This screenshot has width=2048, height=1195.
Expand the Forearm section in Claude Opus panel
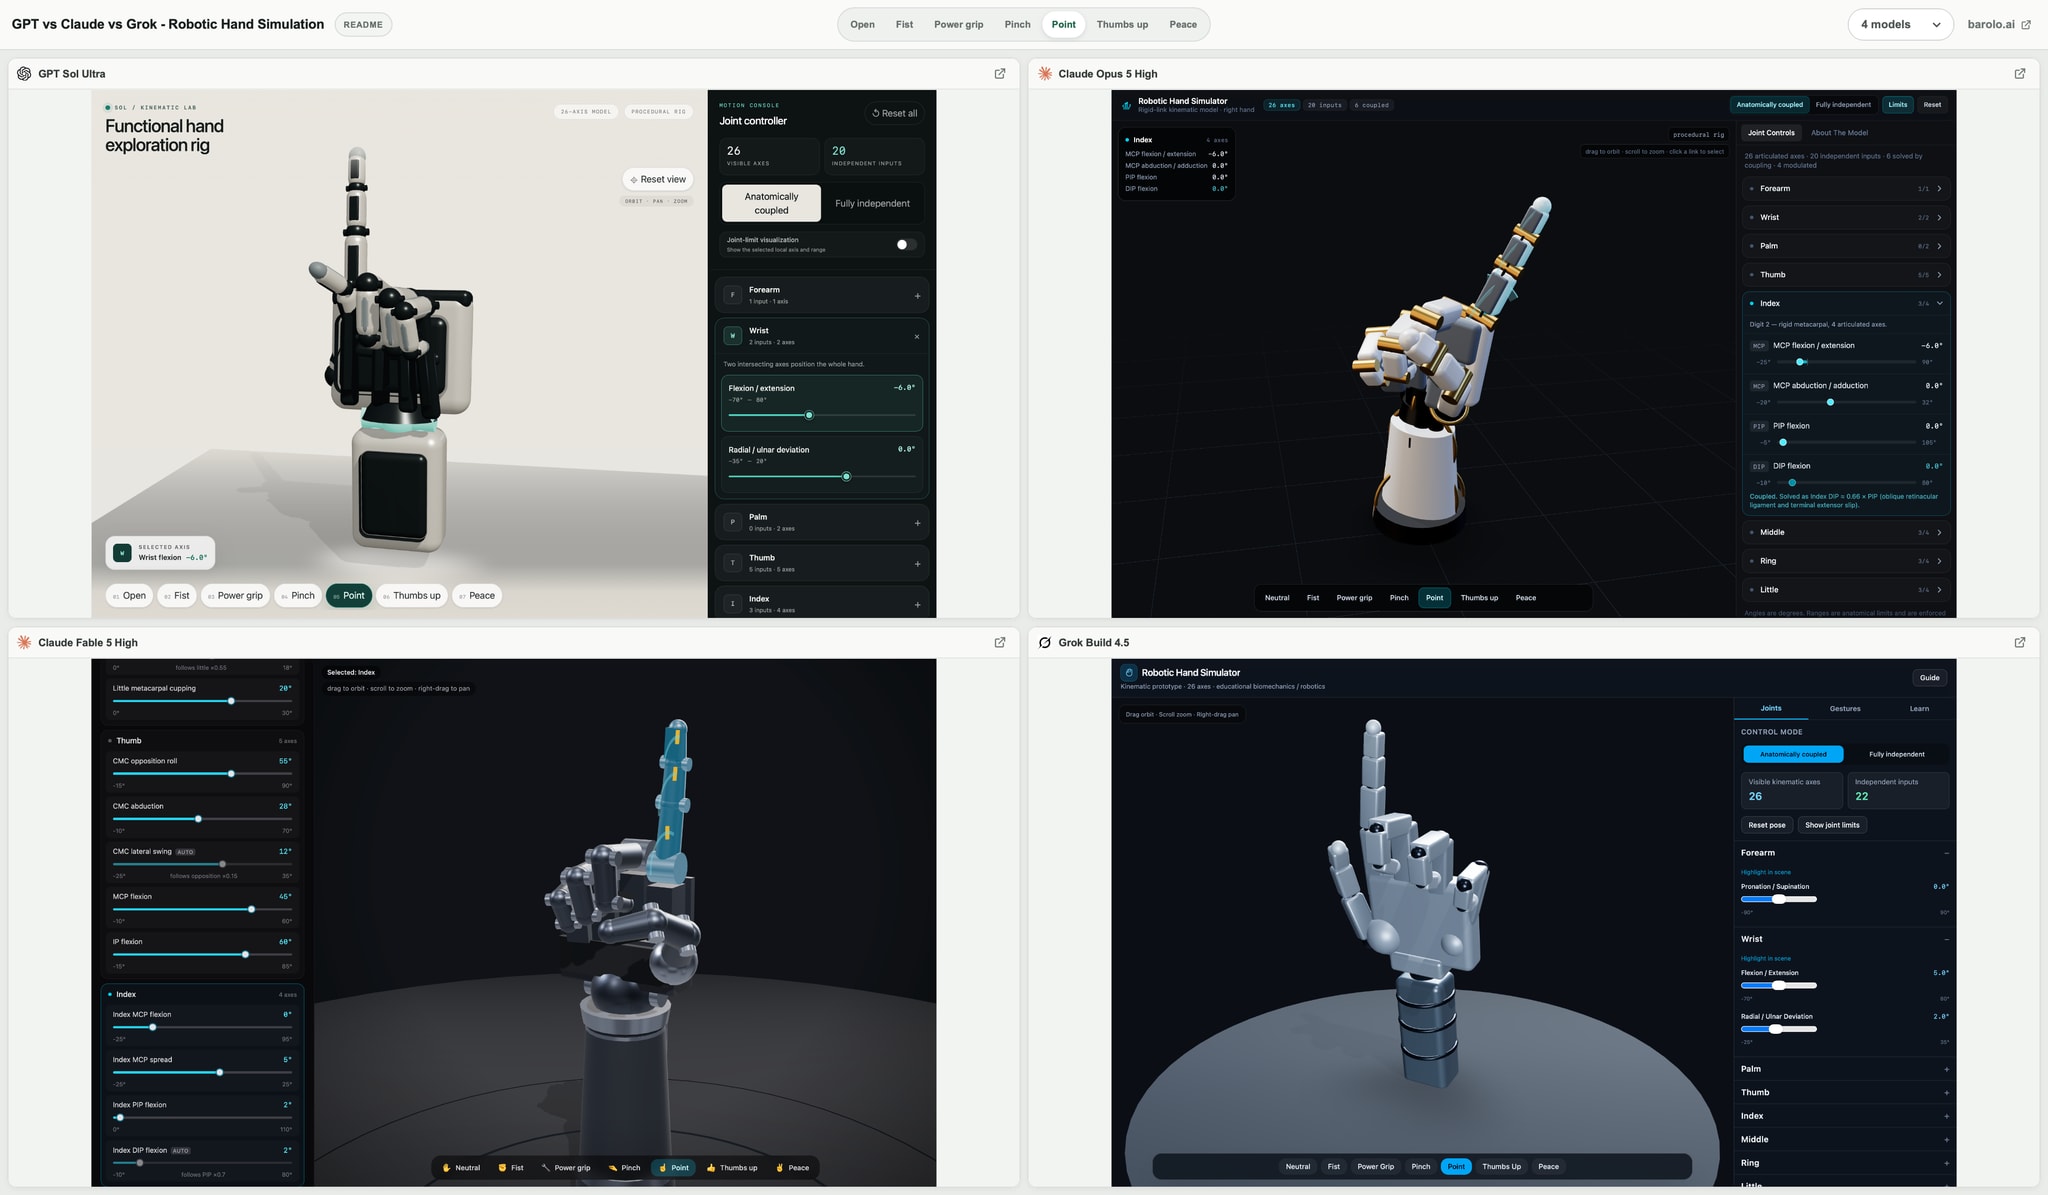tap(1845, 188)
